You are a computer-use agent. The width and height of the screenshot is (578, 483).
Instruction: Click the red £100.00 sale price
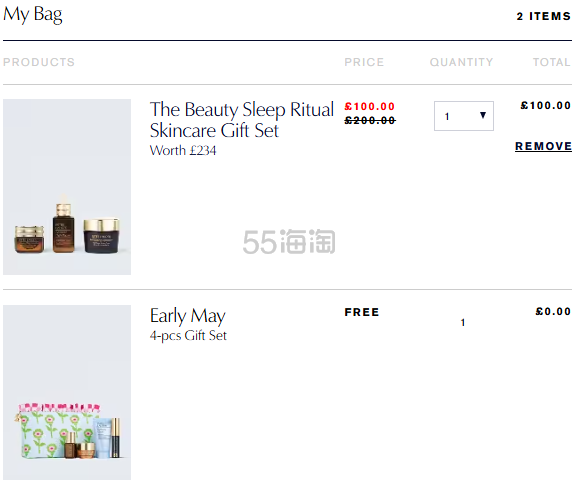(x=370, y=107)
